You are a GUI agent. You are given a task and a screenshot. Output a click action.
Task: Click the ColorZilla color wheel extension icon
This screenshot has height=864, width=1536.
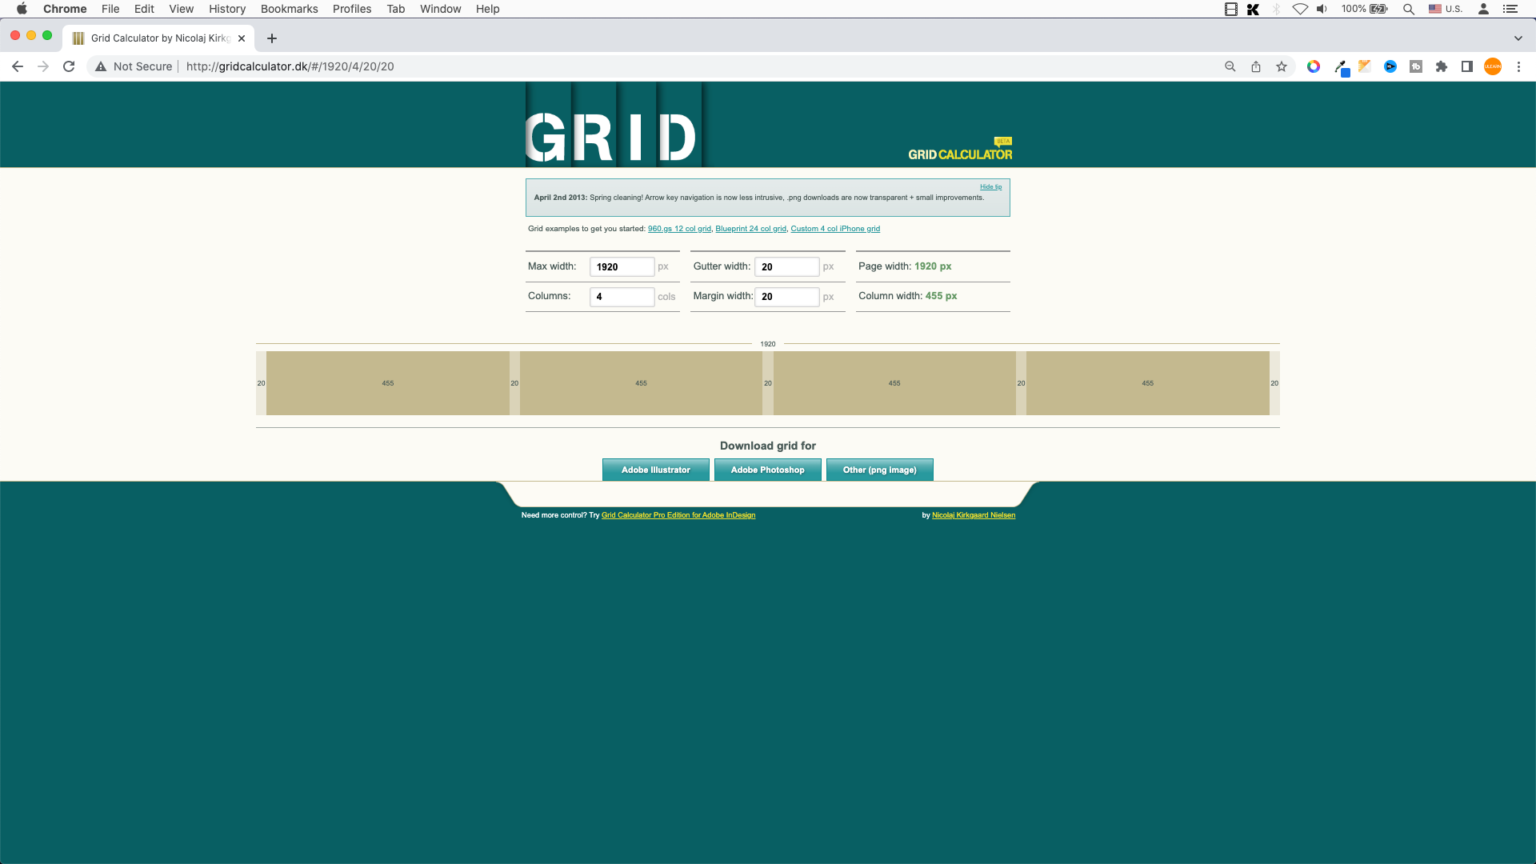pos(1313,66)
